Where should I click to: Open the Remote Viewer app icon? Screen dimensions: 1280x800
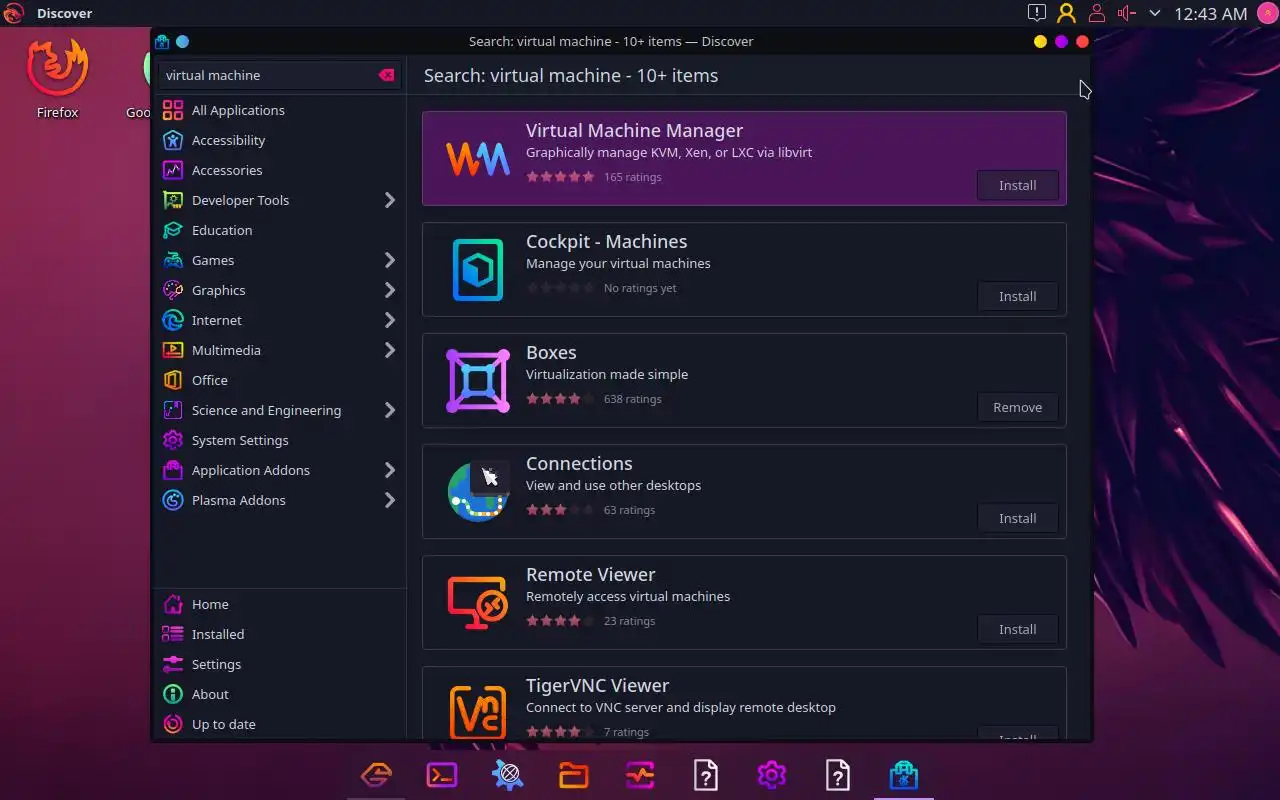point(477,602)
